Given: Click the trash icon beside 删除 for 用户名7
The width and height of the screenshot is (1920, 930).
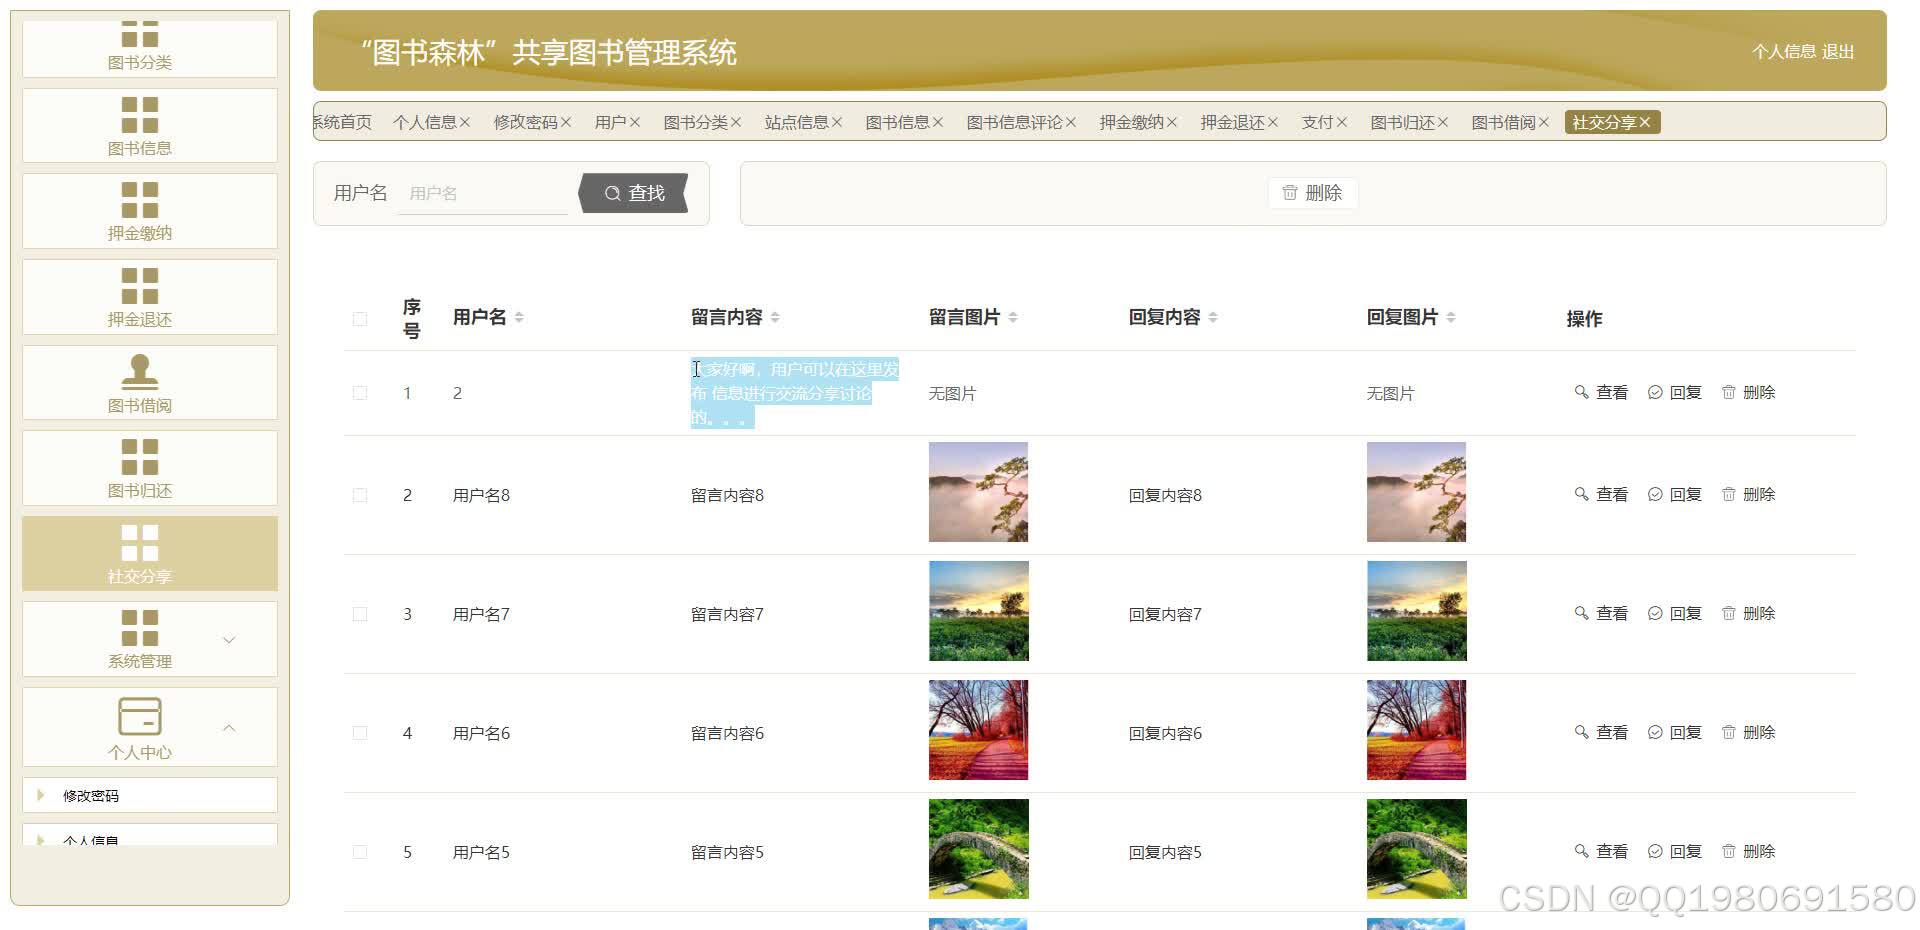Looking at the screenshot, I should coord(1729,613).
